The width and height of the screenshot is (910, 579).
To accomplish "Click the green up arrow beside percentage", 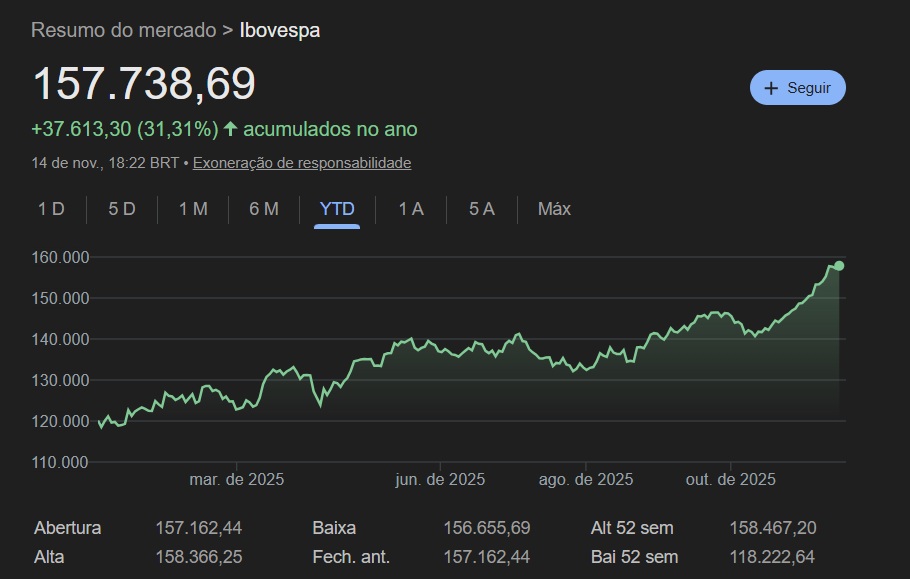I will tap(231, 129).
